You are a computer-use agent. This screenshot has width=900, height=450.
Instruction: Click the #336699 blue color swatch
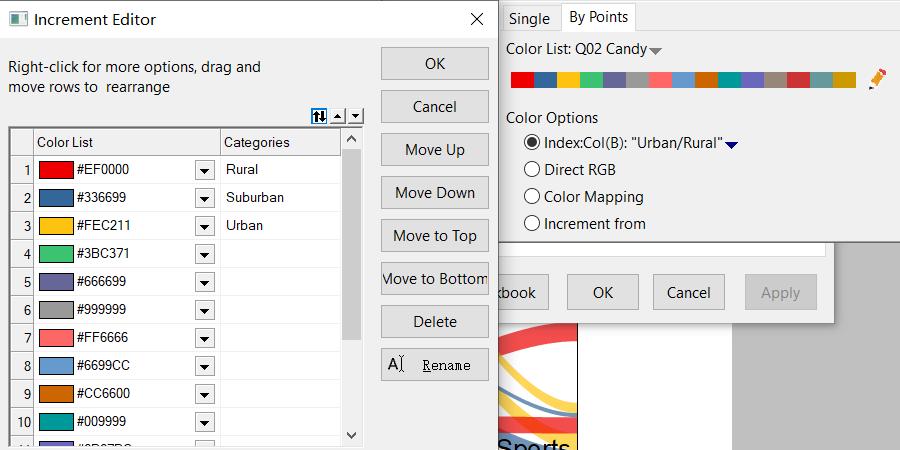click(x=56, y=198)
